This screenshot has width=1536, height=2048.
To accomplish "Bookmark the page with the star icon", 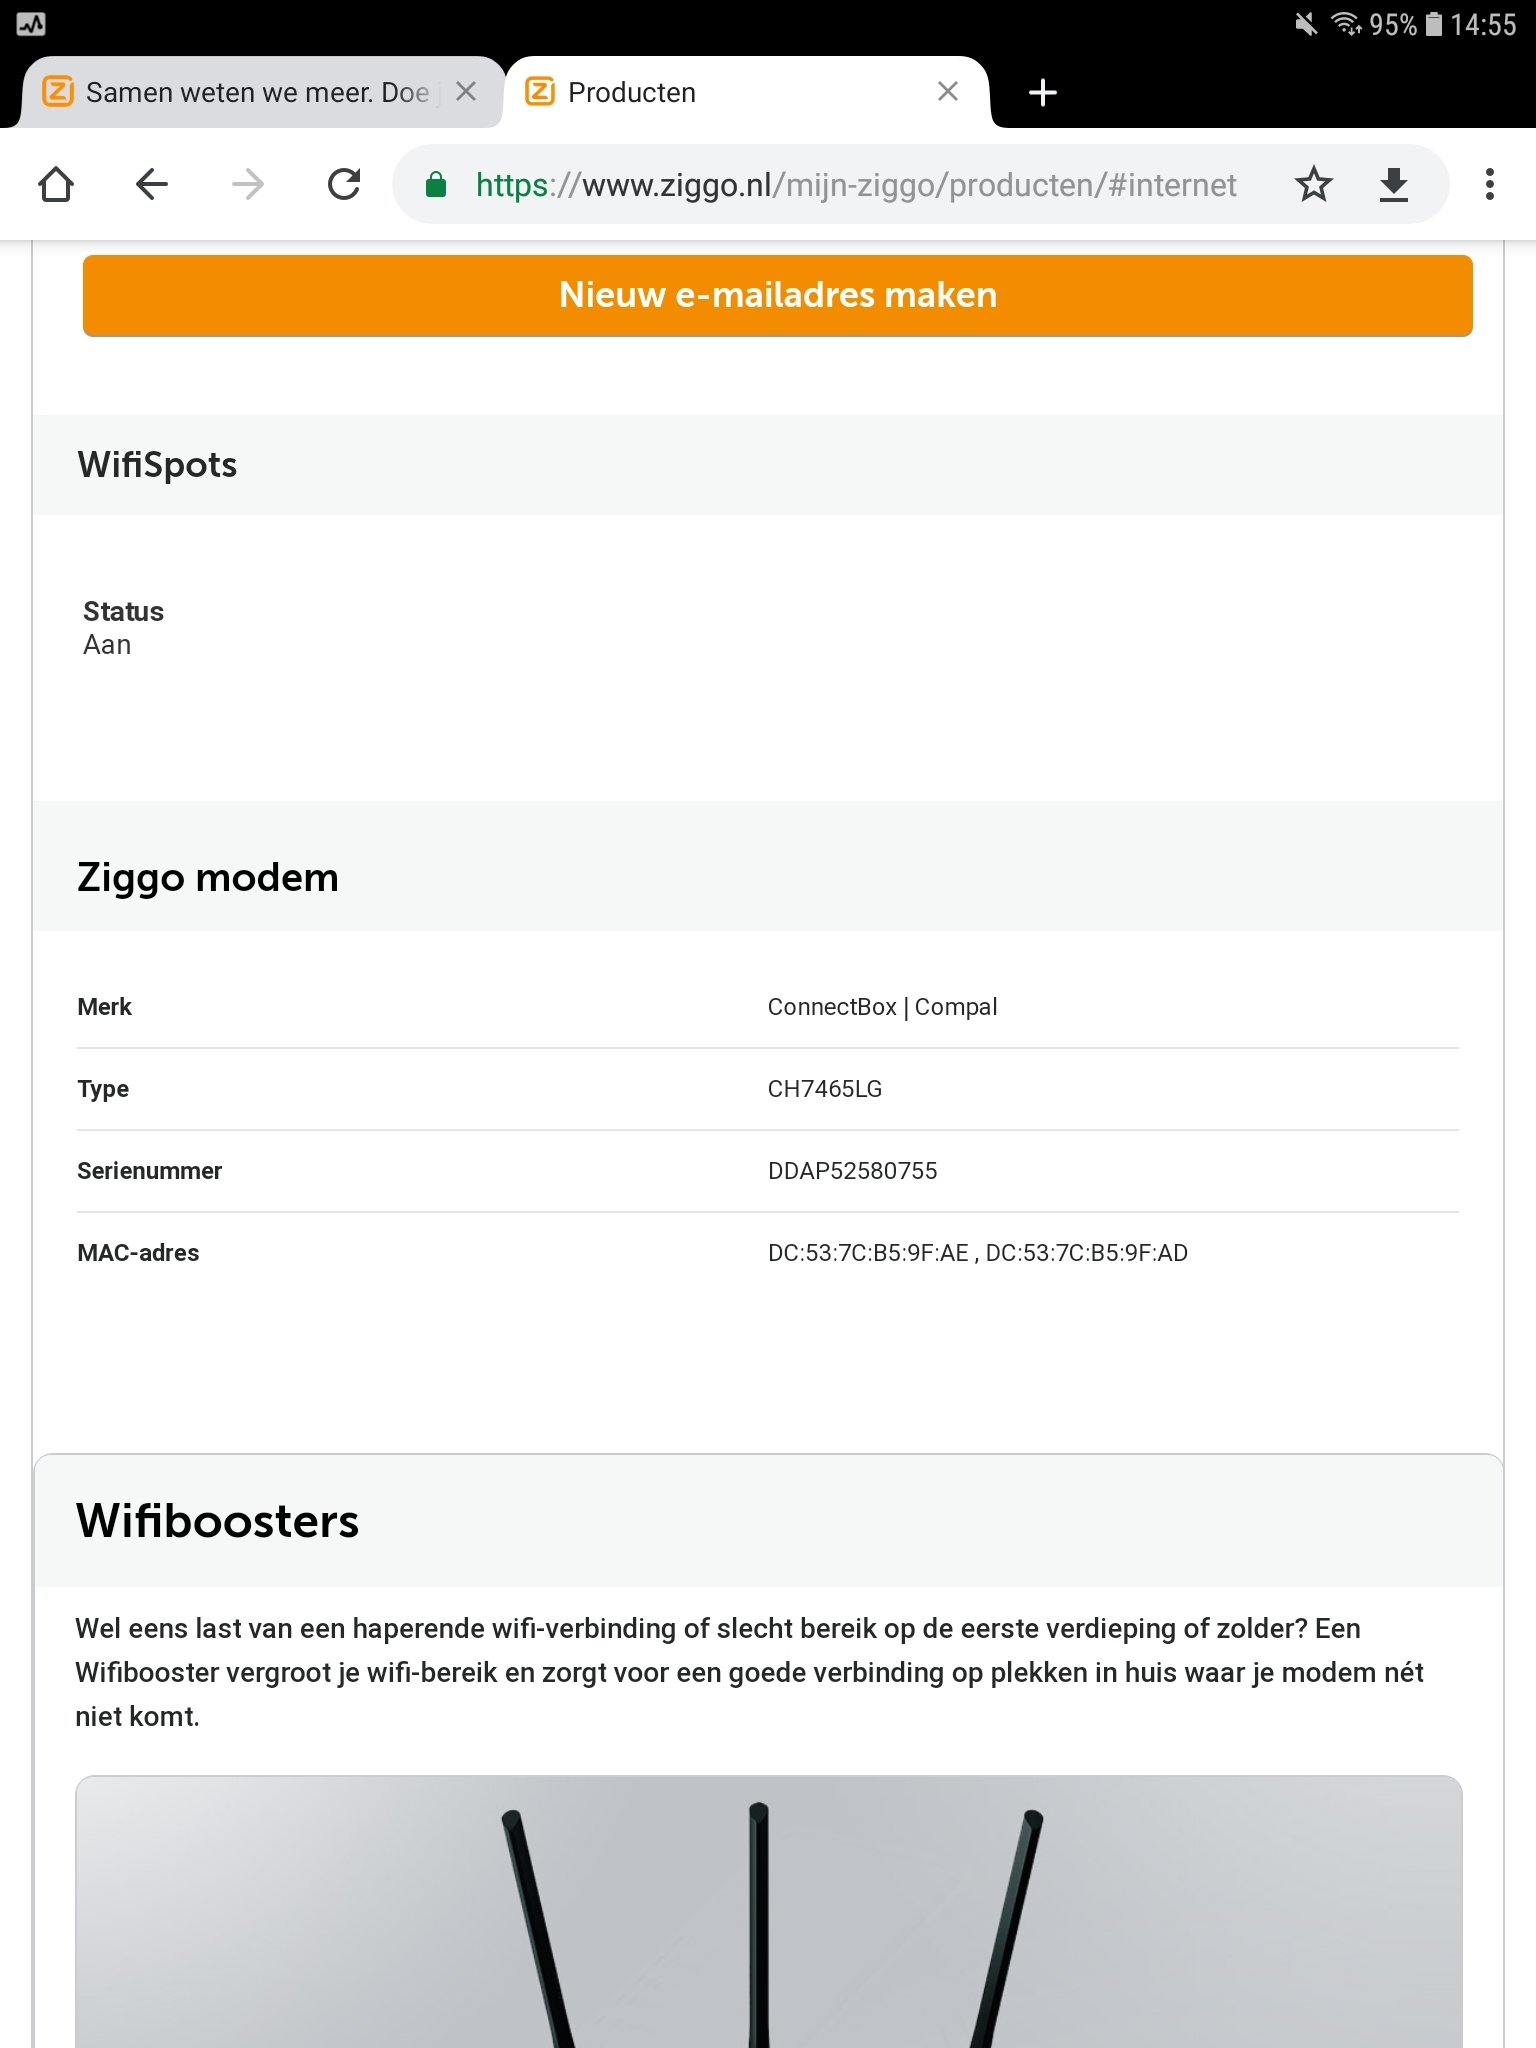I will (1314, 184).
